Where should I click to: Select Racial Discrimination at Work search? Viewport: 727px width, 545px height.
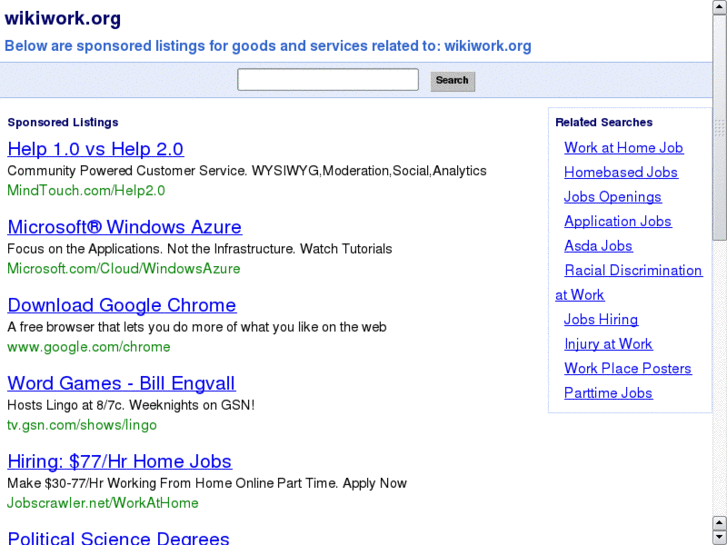[633, 270]
